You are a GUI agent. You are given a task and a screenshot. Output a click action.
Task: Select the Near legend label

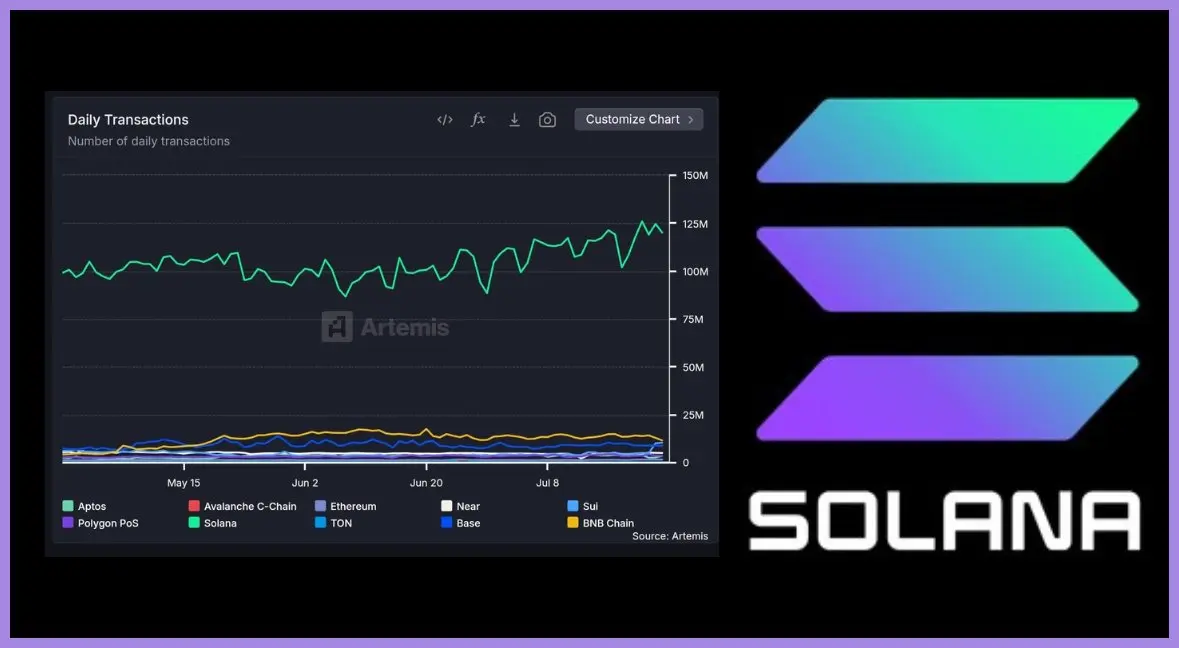coord(468,507)
